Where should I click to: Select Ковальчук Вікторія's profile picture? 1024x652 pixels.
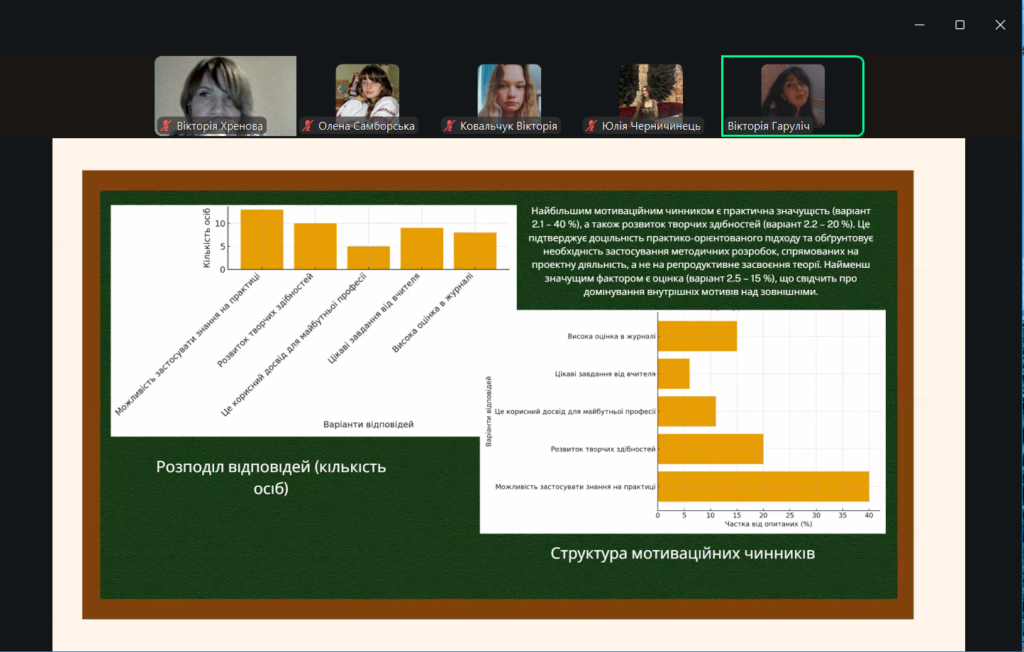coord(509,90)
